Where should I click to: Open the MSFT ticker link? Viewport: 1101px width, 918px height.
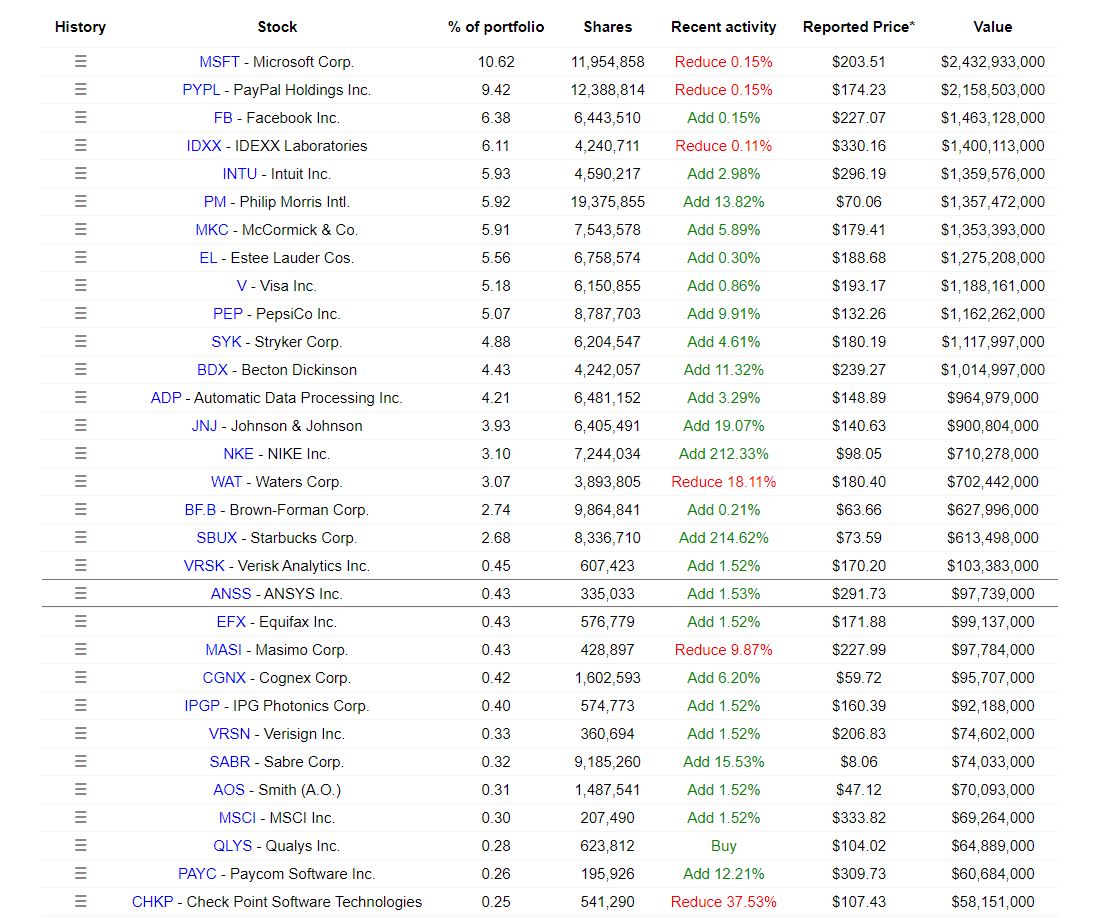coord(219,62)
